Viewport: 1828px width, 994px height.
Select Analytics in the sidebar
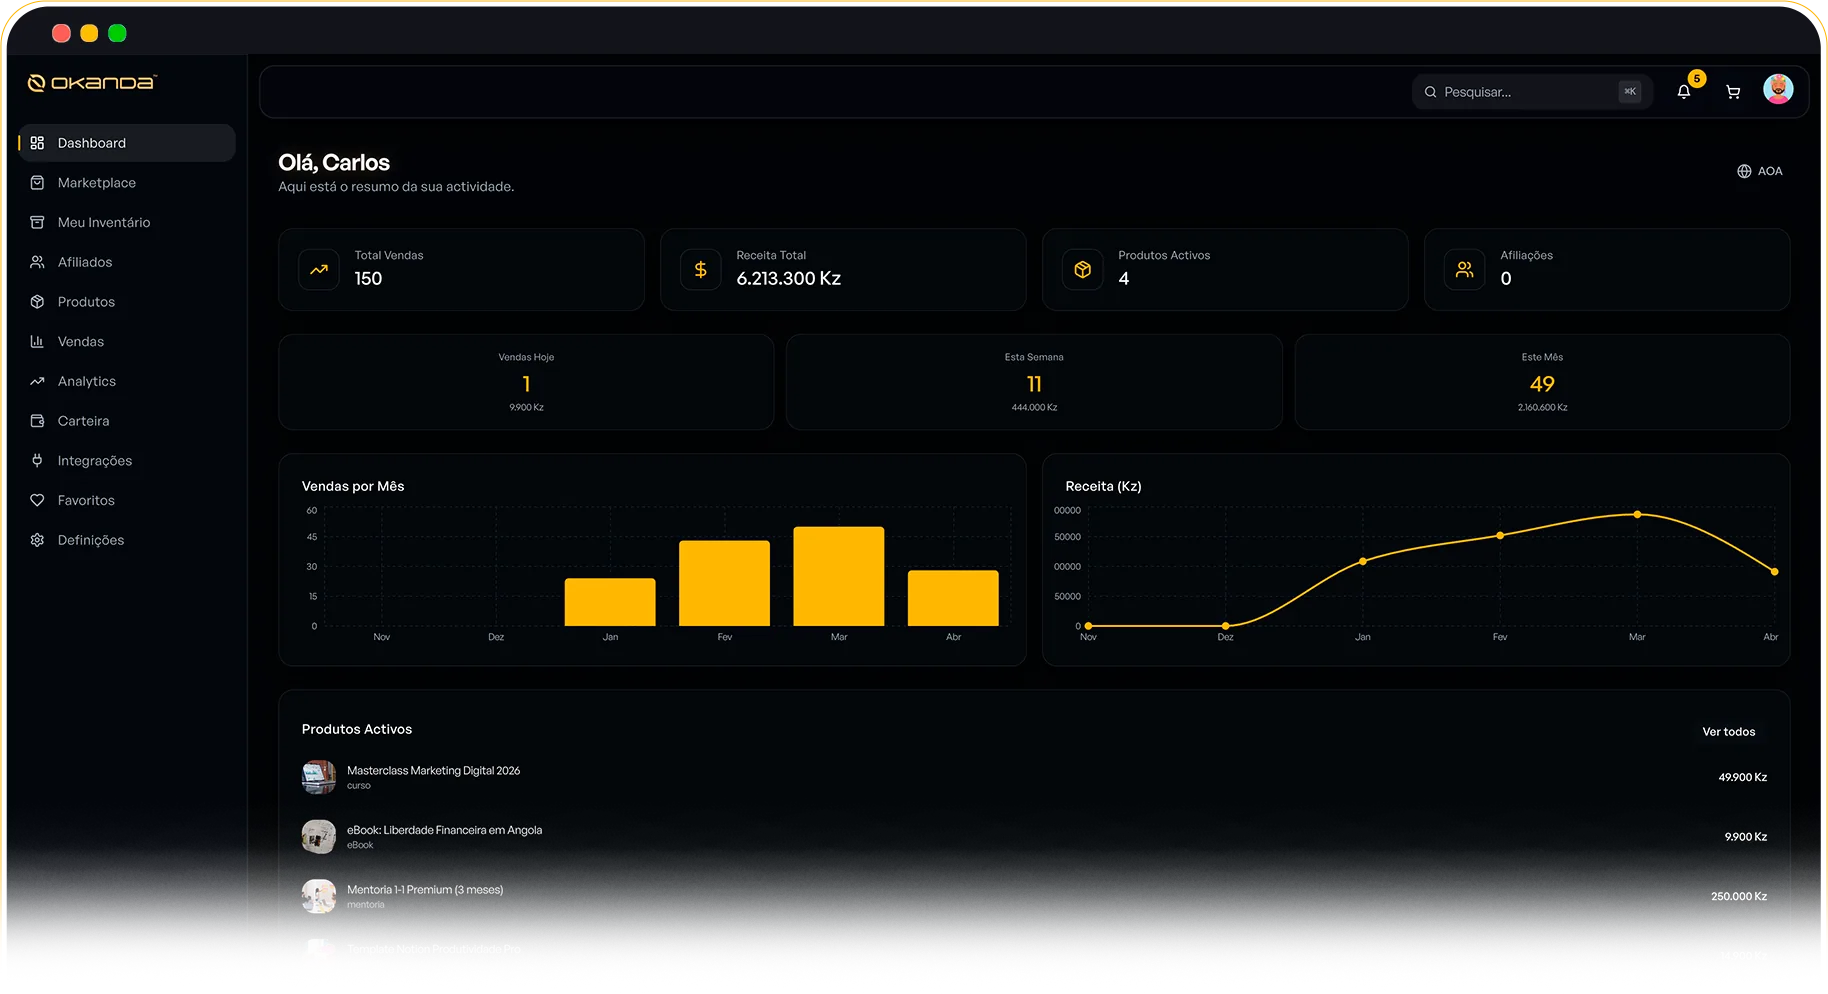[x=126, y=381]
